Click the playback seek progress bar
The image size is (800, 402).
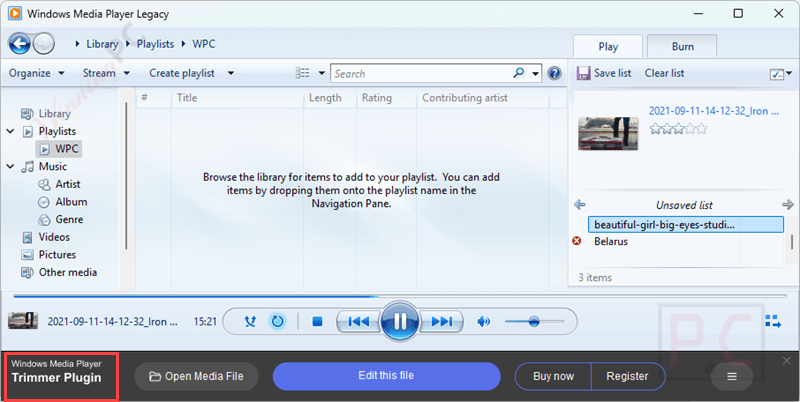click(400, 295)
